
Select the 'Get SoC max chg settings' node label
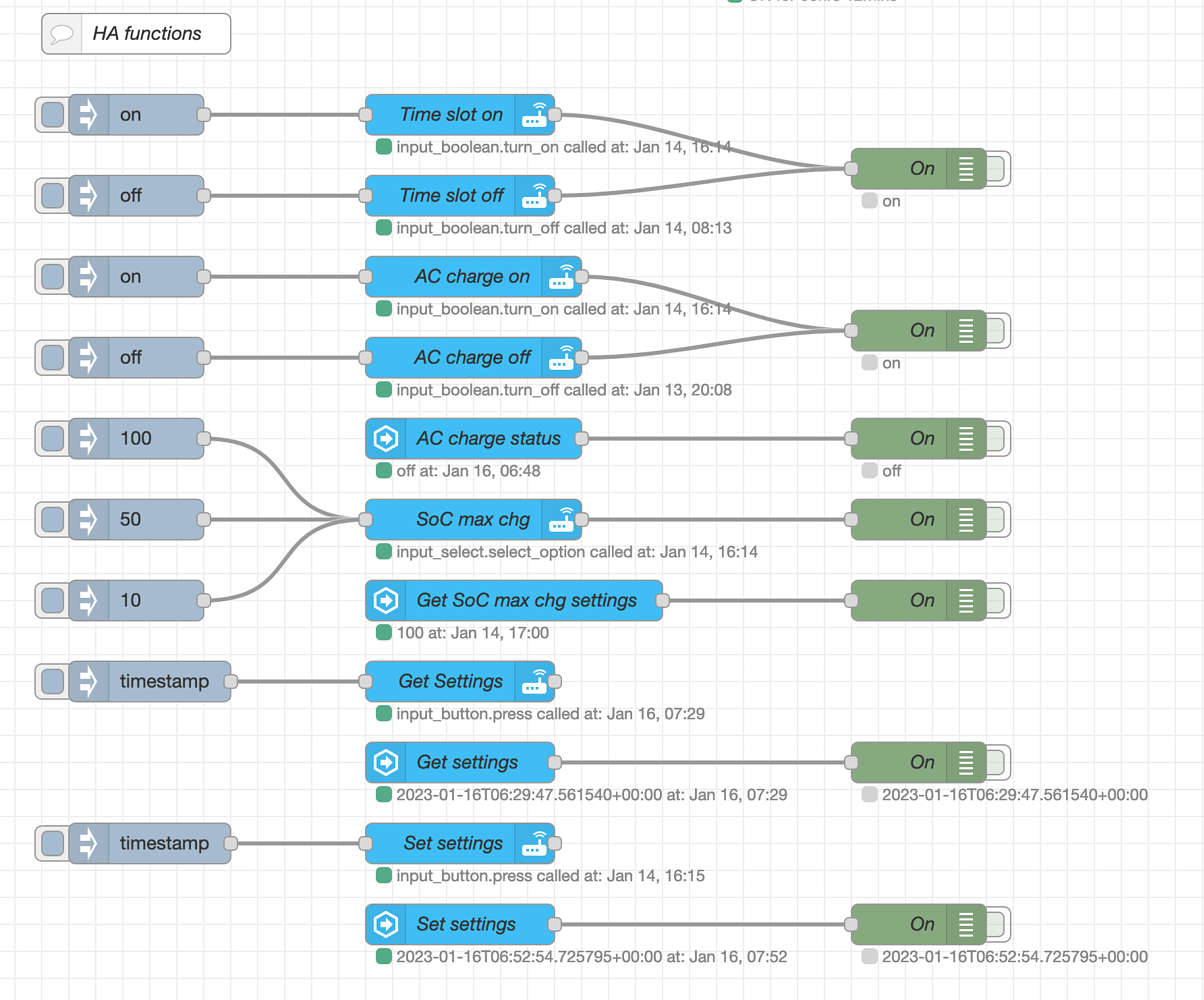527,600
